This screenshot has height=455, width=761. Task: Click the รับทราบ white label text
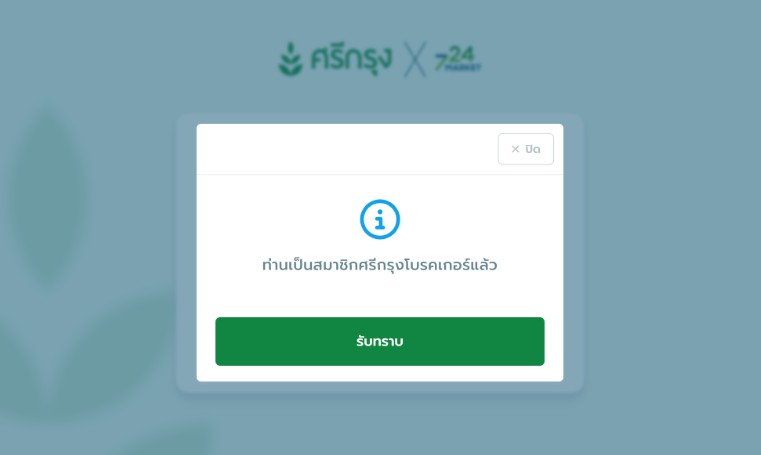coord(380,341)
